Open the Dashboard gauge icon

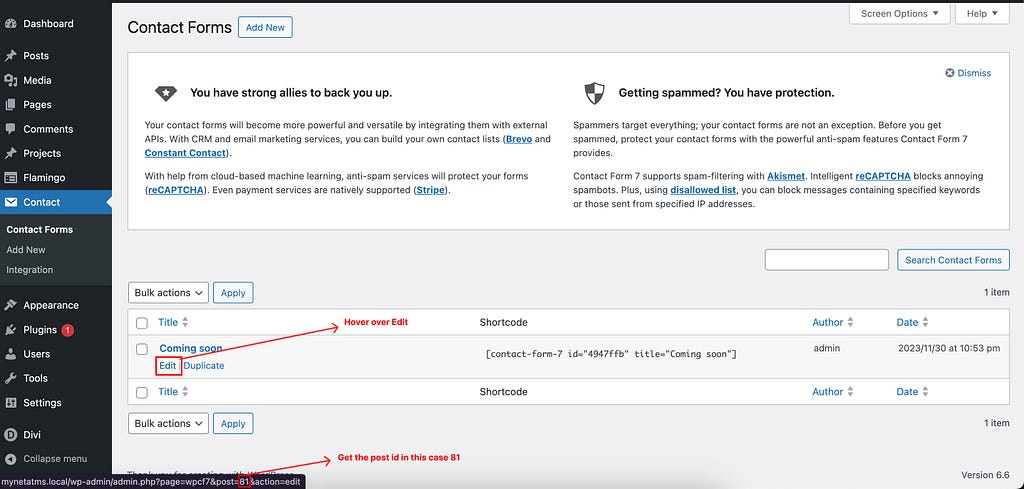(x=10, y=24)
